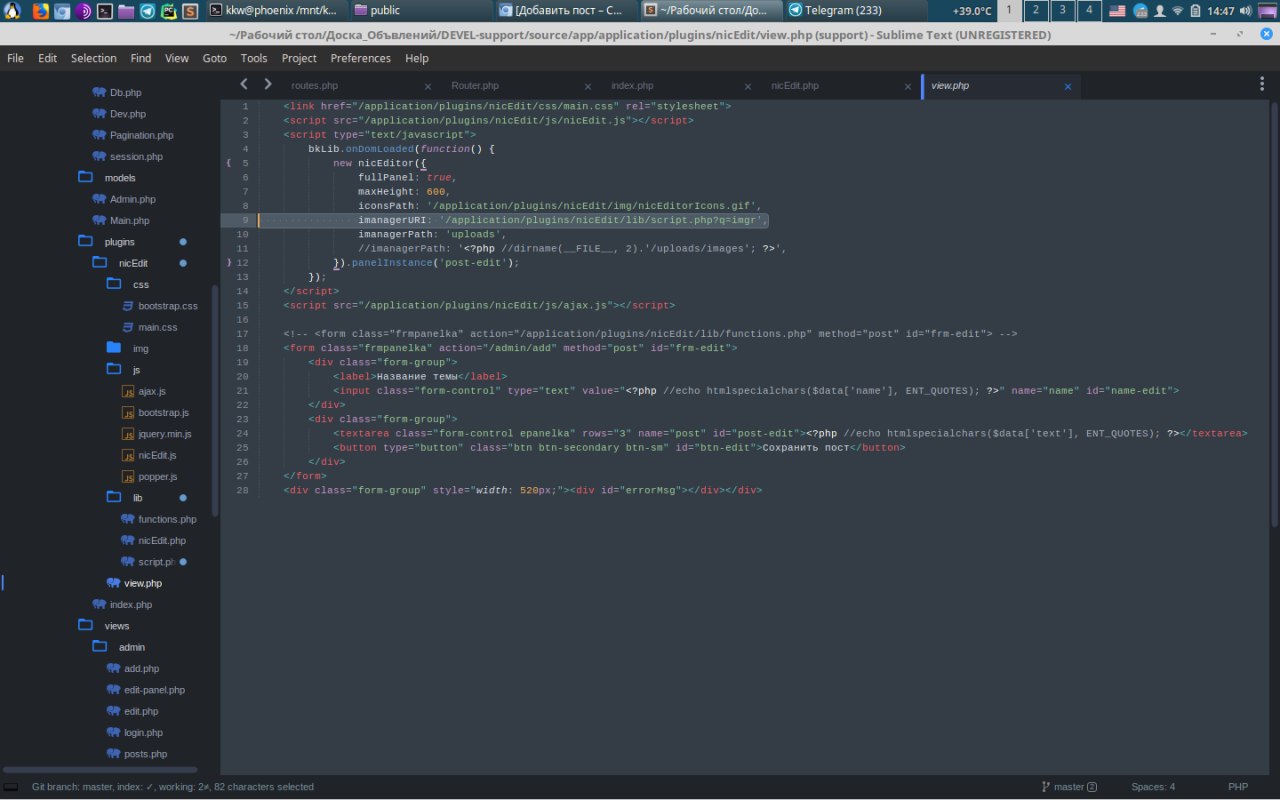
Task: Open the file manager launcher icon
Action: click(x=126, y=11)
